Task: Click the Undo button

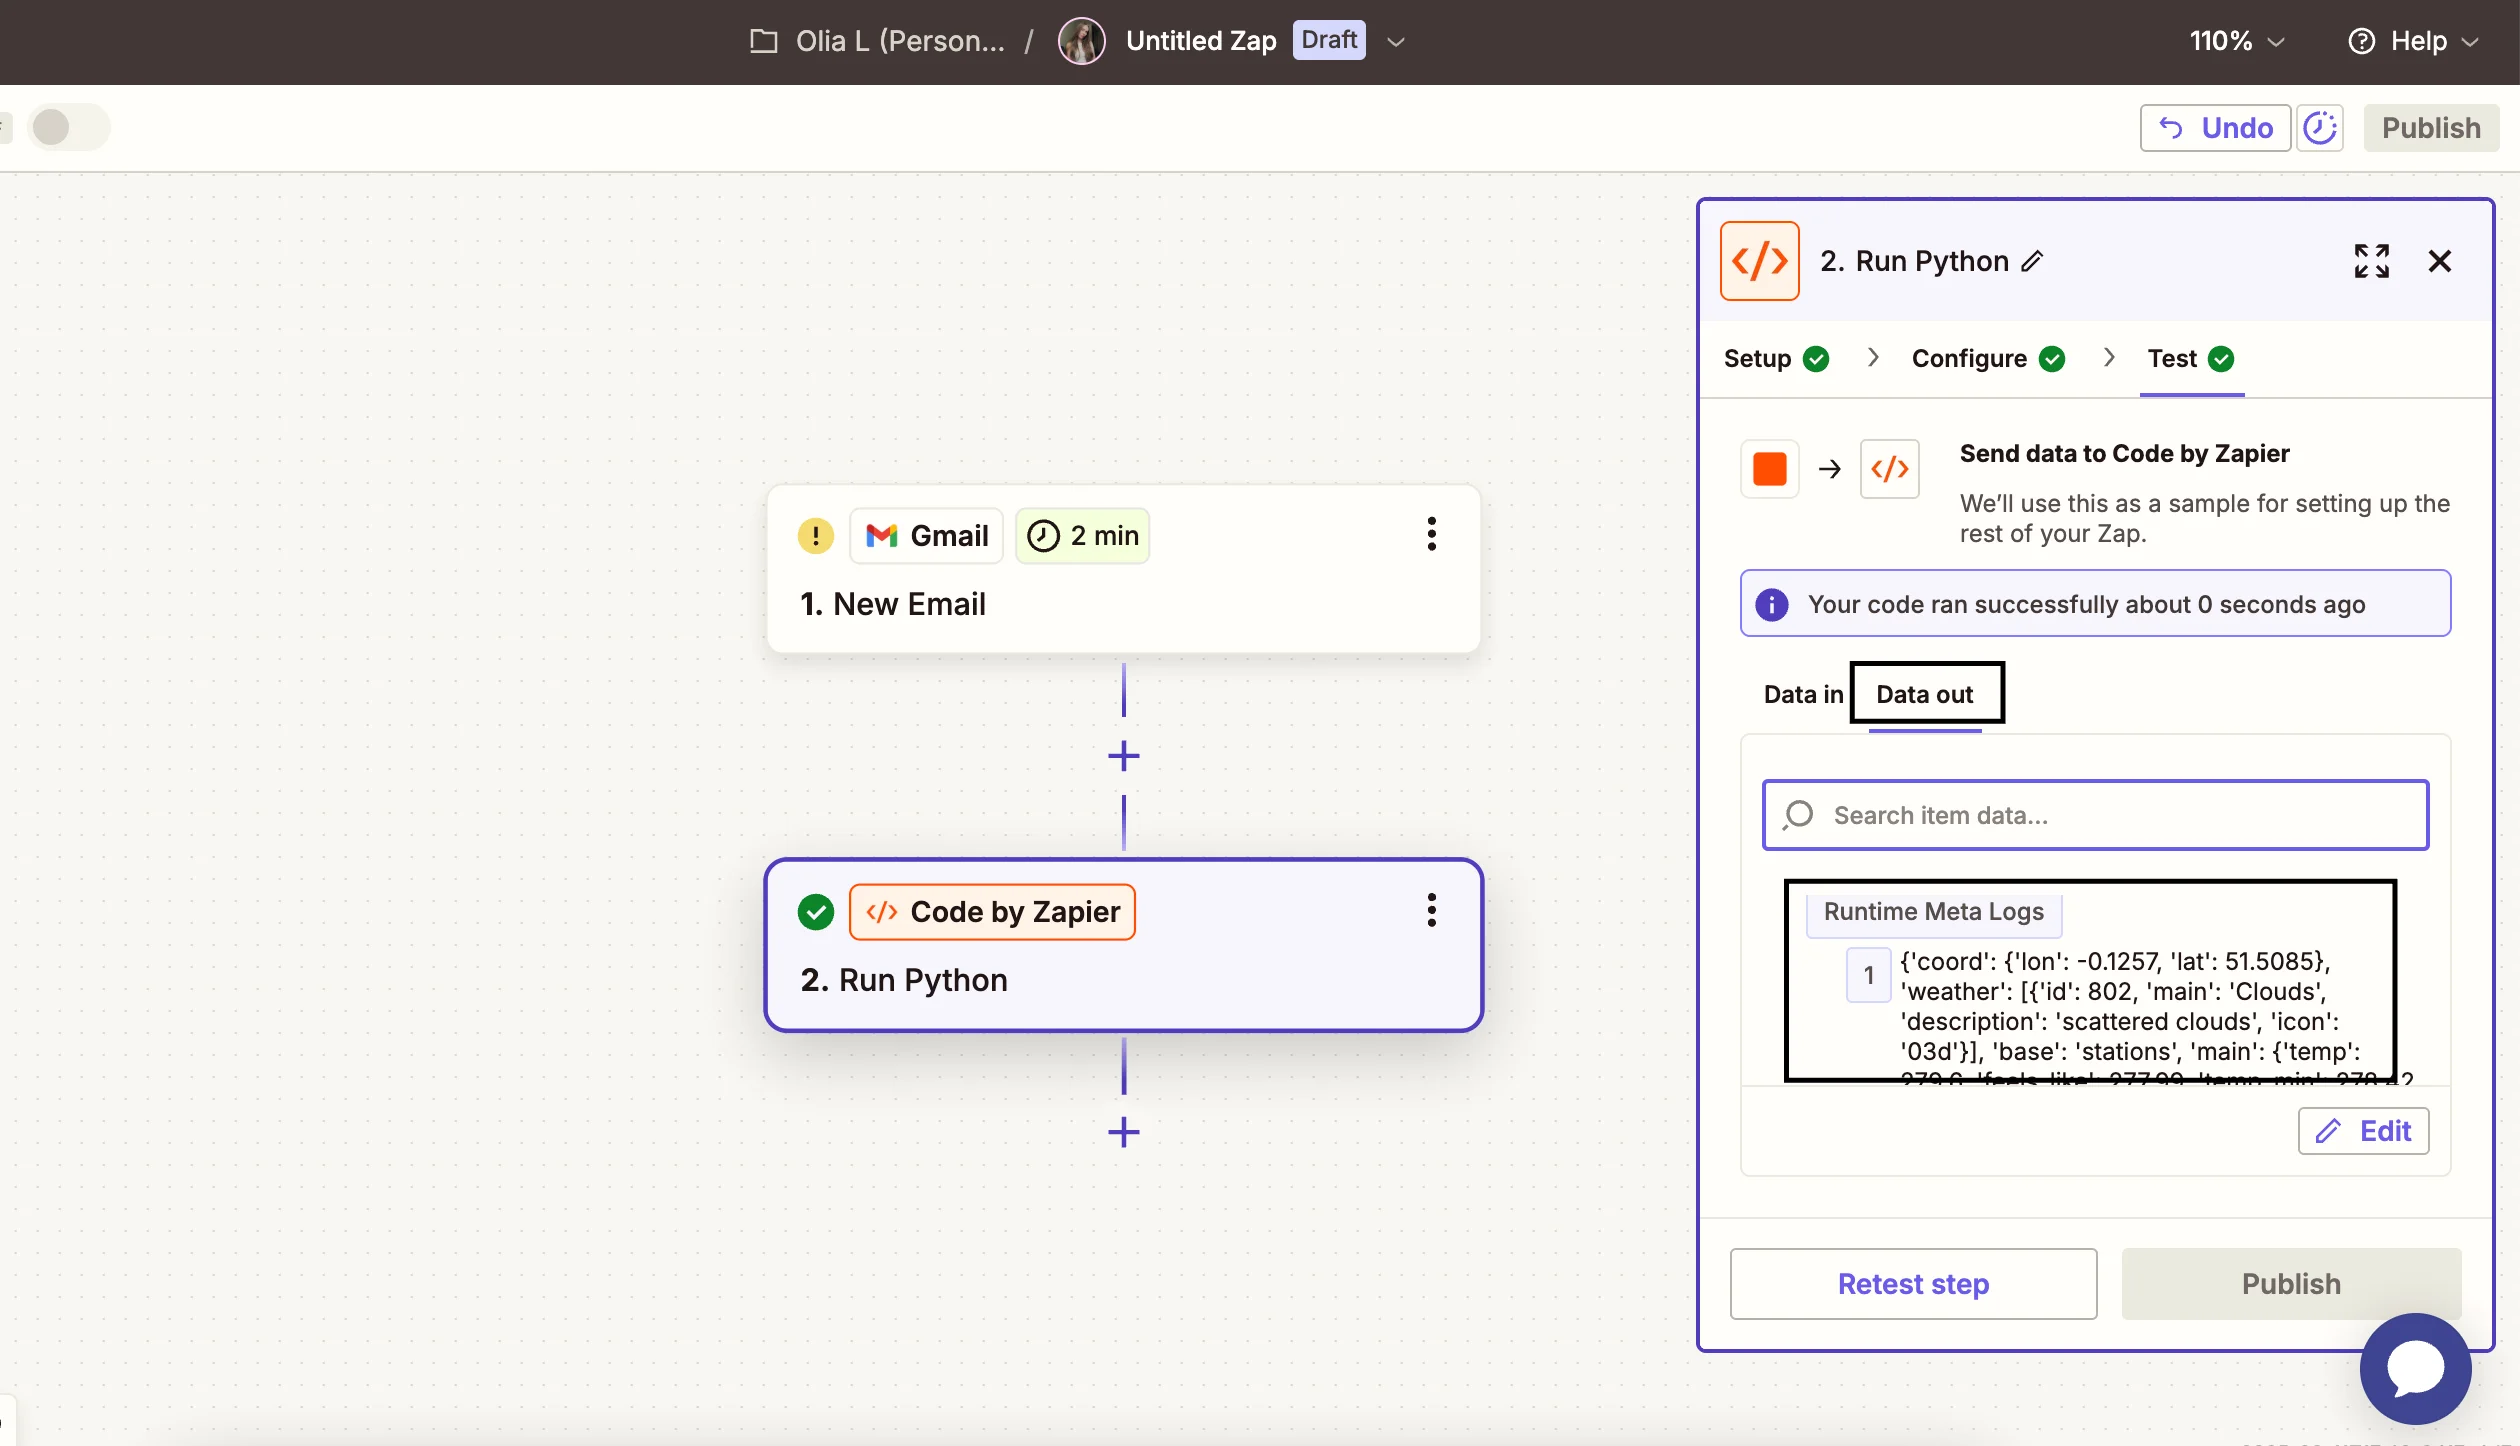Action: (2215, 128)
